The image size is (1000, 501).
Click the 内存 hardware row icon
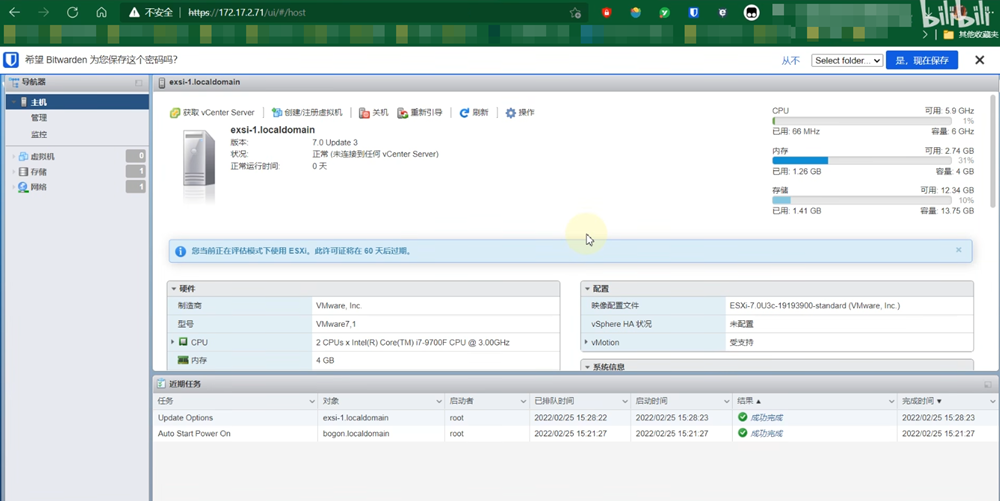(183, 360)
